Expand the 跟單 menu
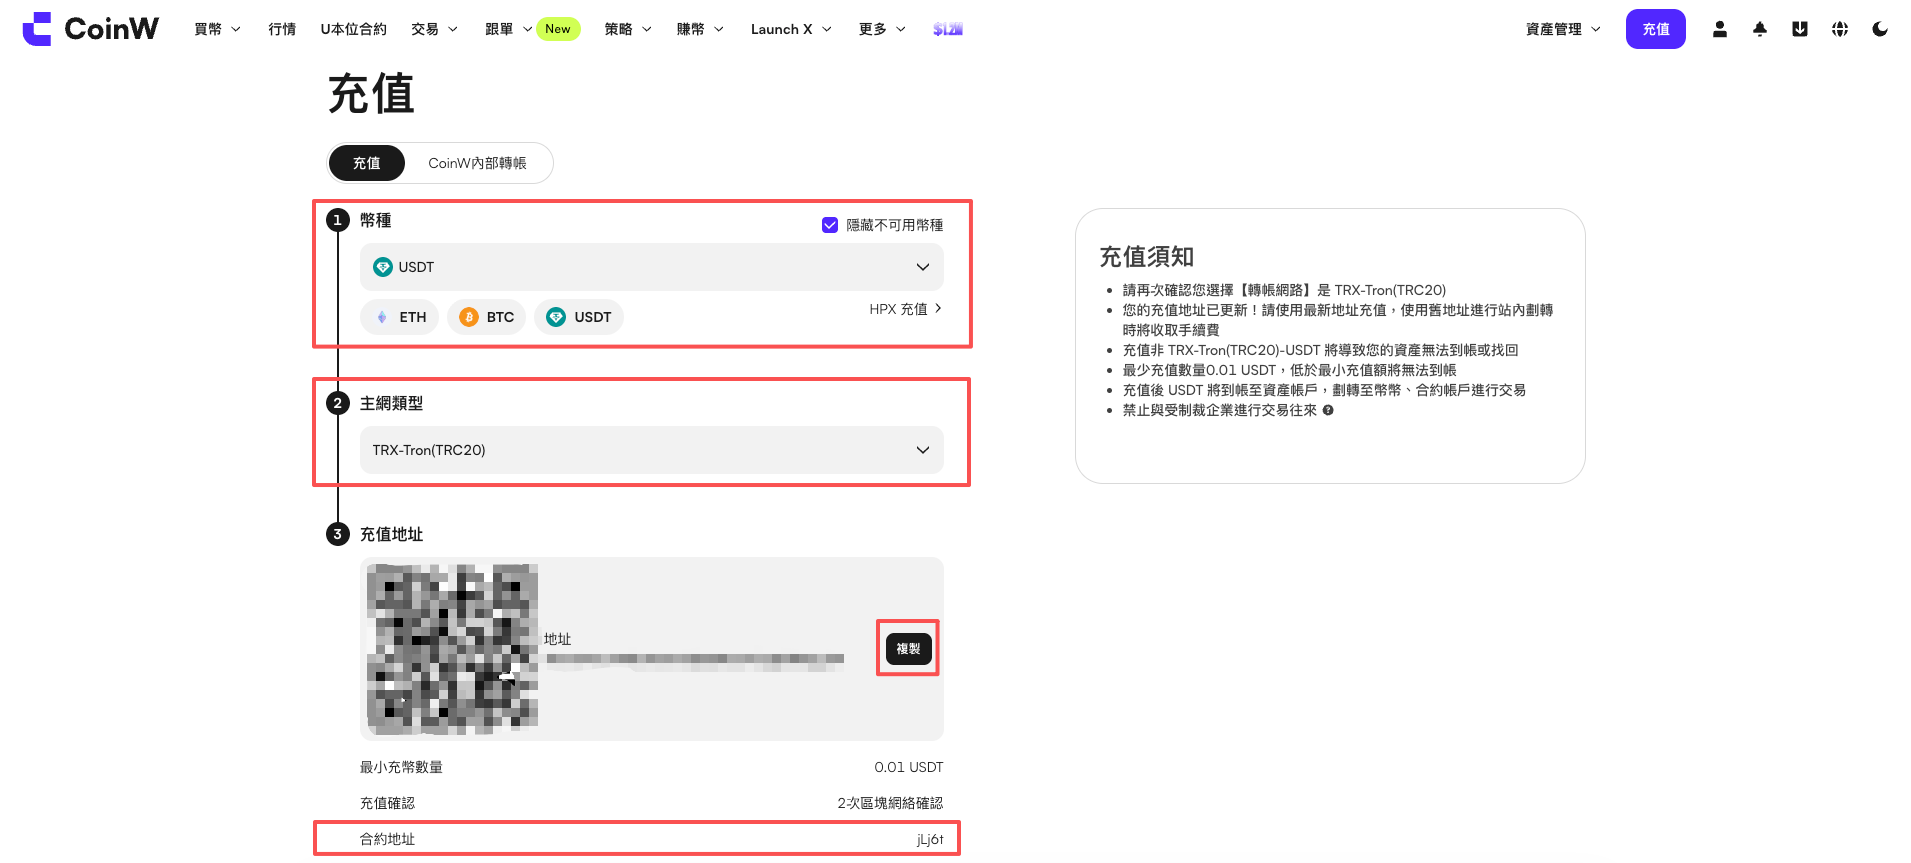The width and height of the screenshot is (1911, 863). click(x=508, y=29)
